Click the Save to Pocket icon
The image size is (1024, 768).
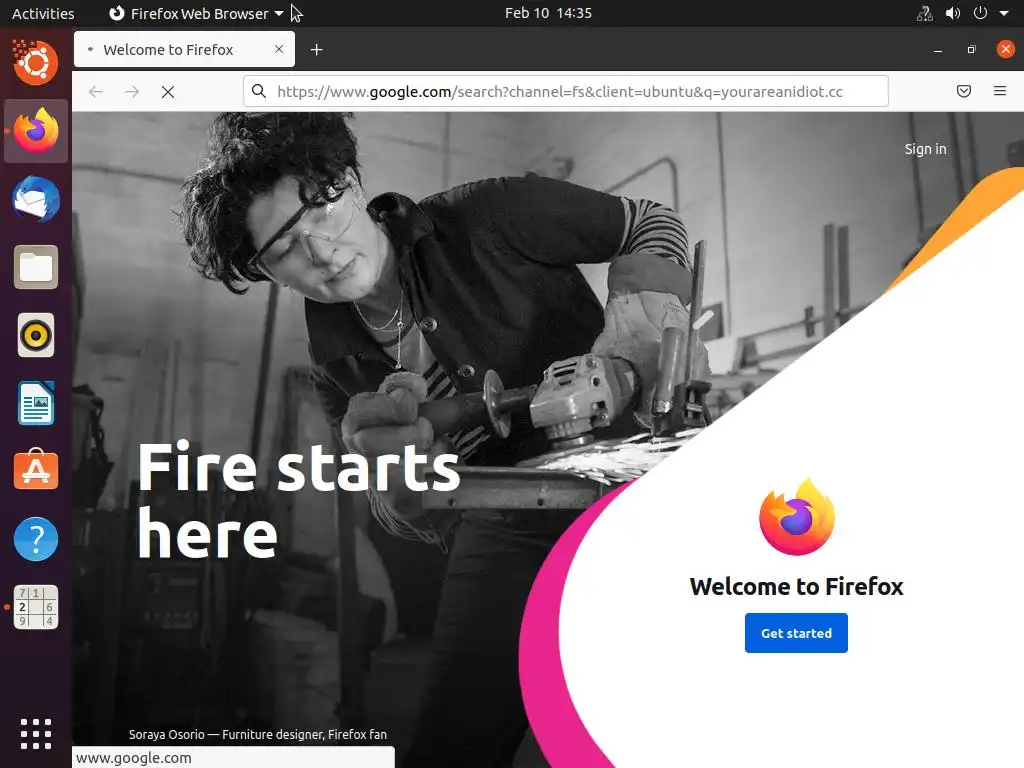tap(963, 91)
